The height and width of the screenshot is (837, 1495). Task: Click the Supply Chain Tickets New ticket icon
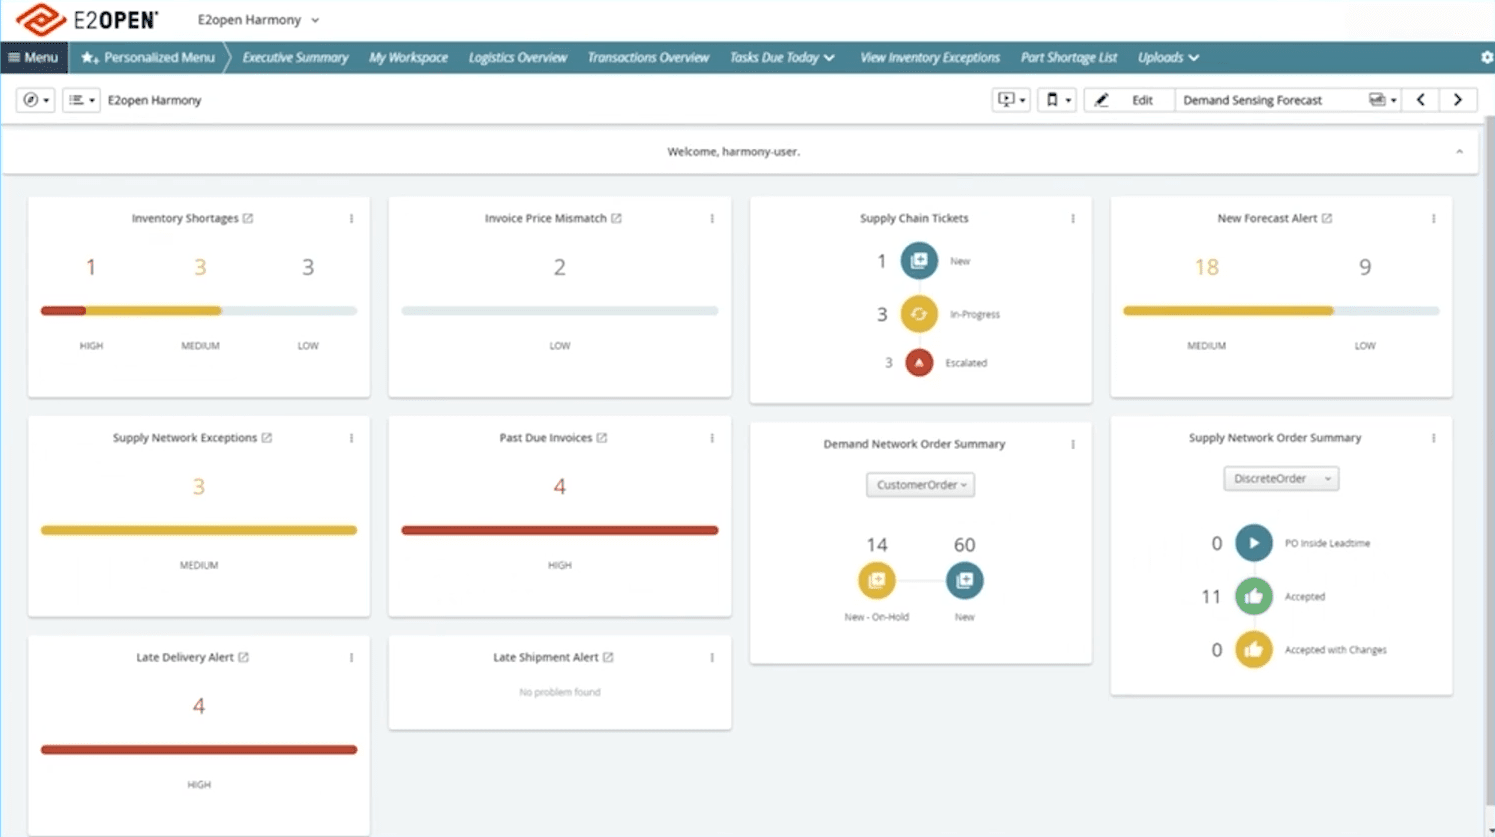919,260
